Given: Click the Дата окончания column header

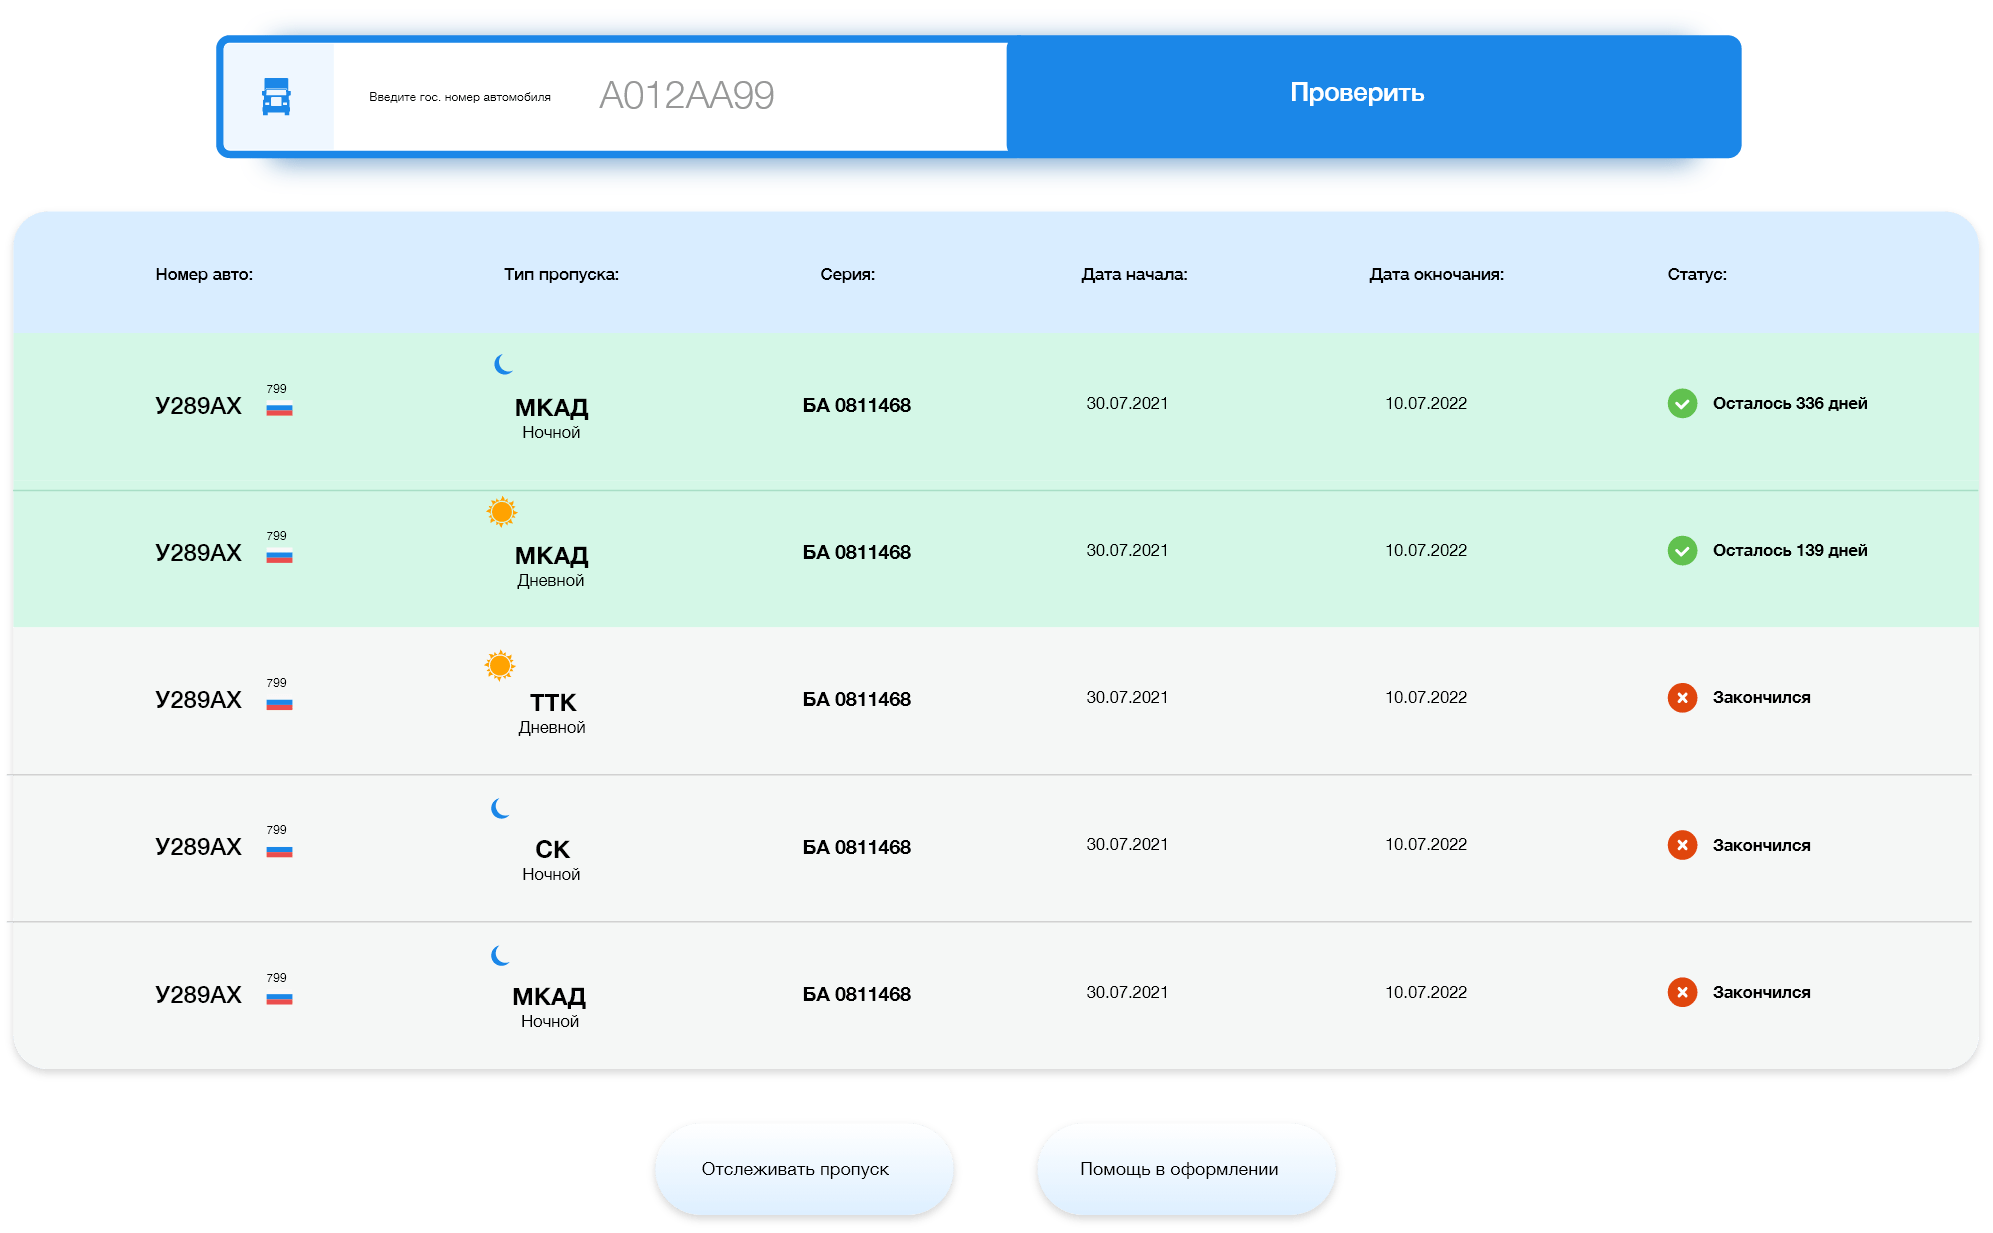Looking at the screenshot, I should point(1436,274).
